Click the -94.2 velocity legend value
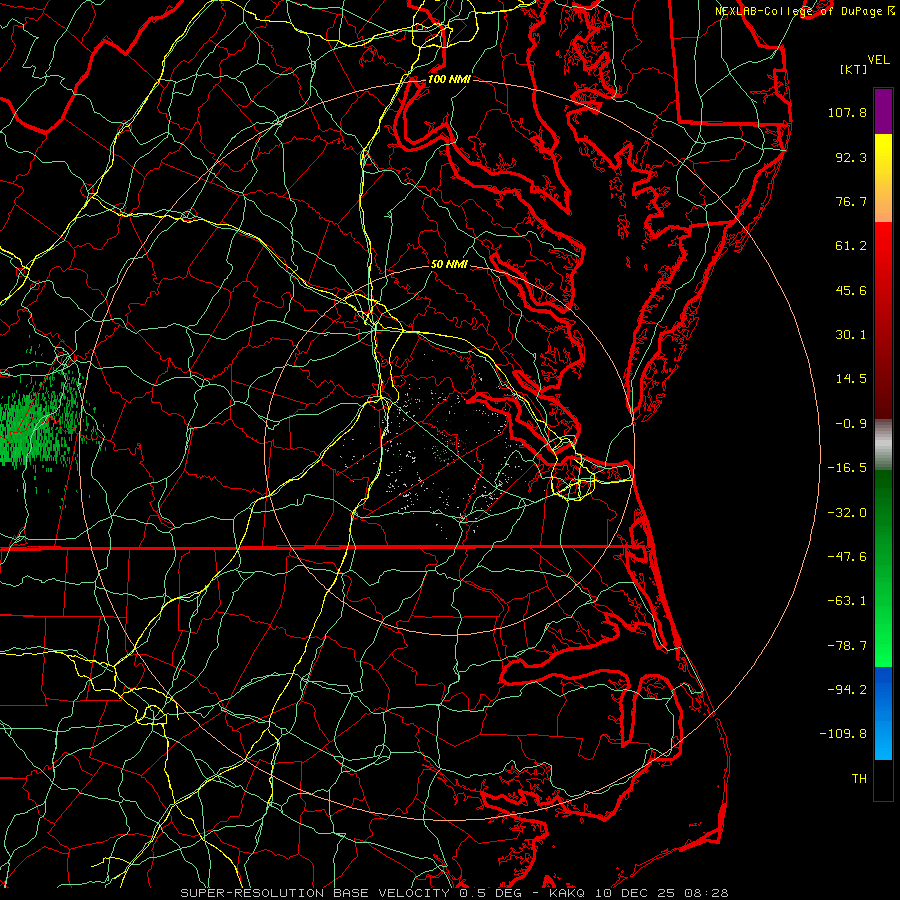The image size is (900, 900). 847,689
